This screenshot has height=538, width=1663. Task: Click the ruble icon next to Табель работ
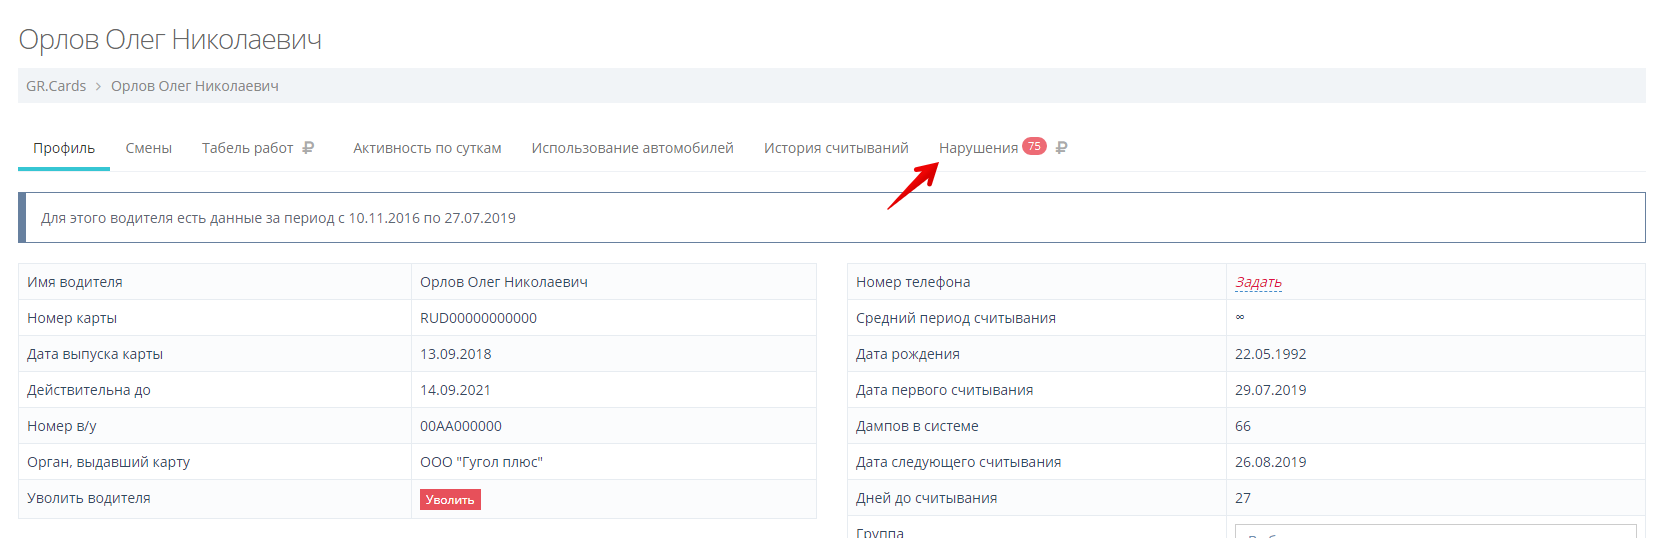[308, 148]
